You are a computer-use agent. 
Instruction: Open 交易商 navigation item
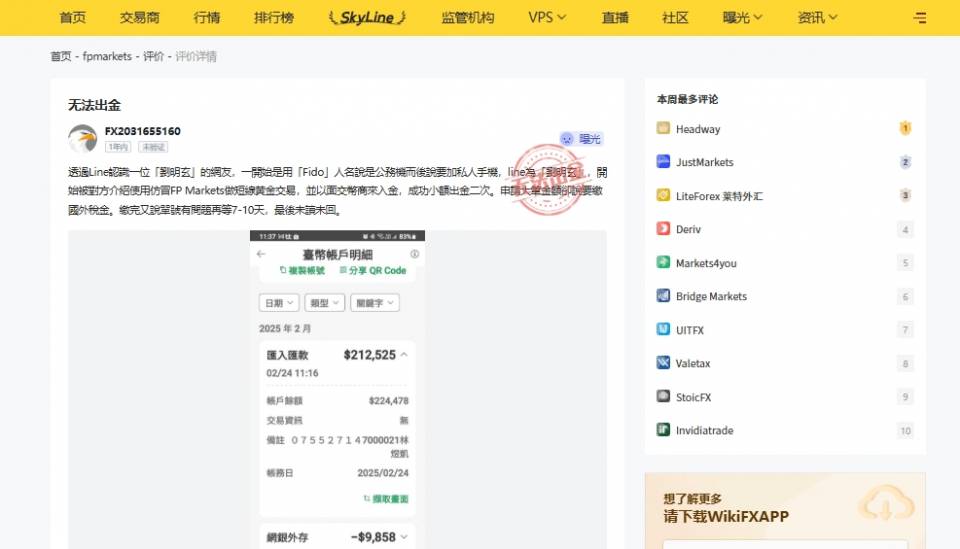pos(140,18)
